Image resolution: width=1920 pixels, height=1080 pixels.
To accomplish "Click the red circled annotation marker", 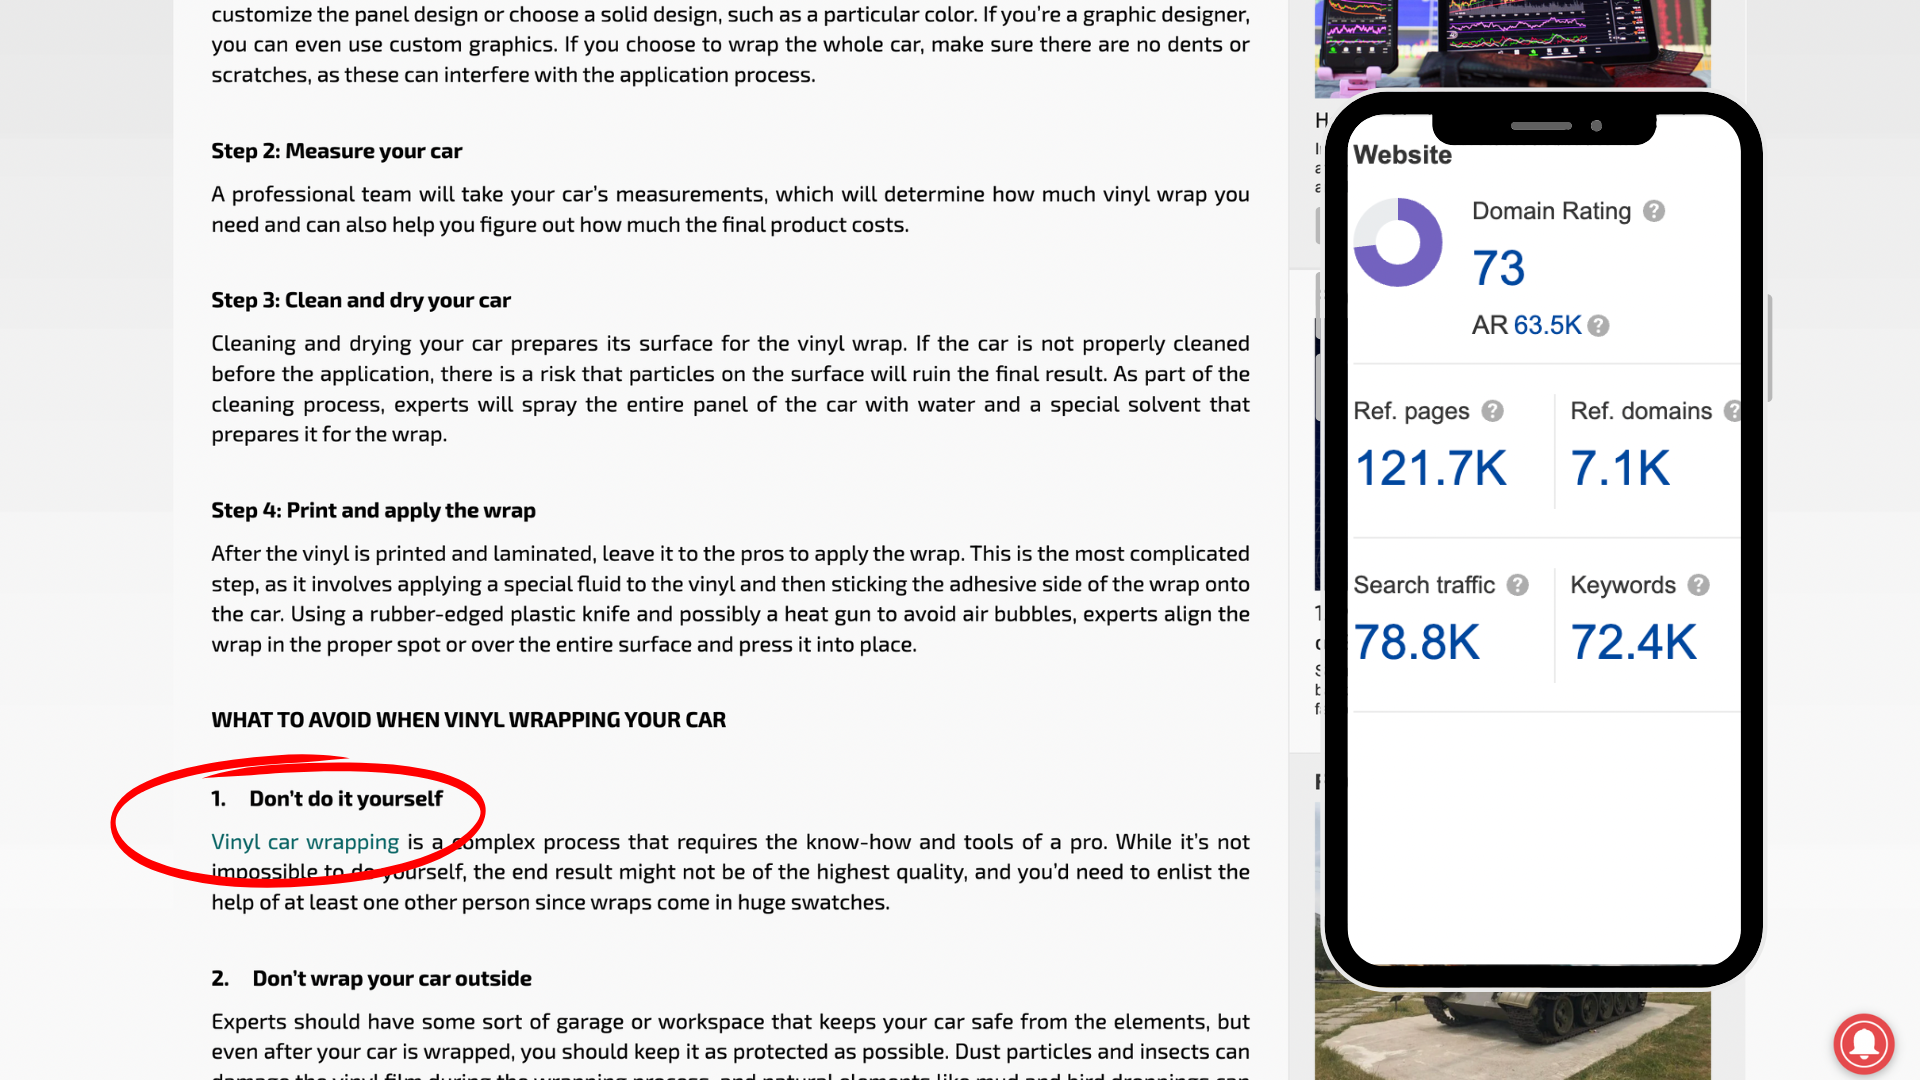I will click(297, 818).
